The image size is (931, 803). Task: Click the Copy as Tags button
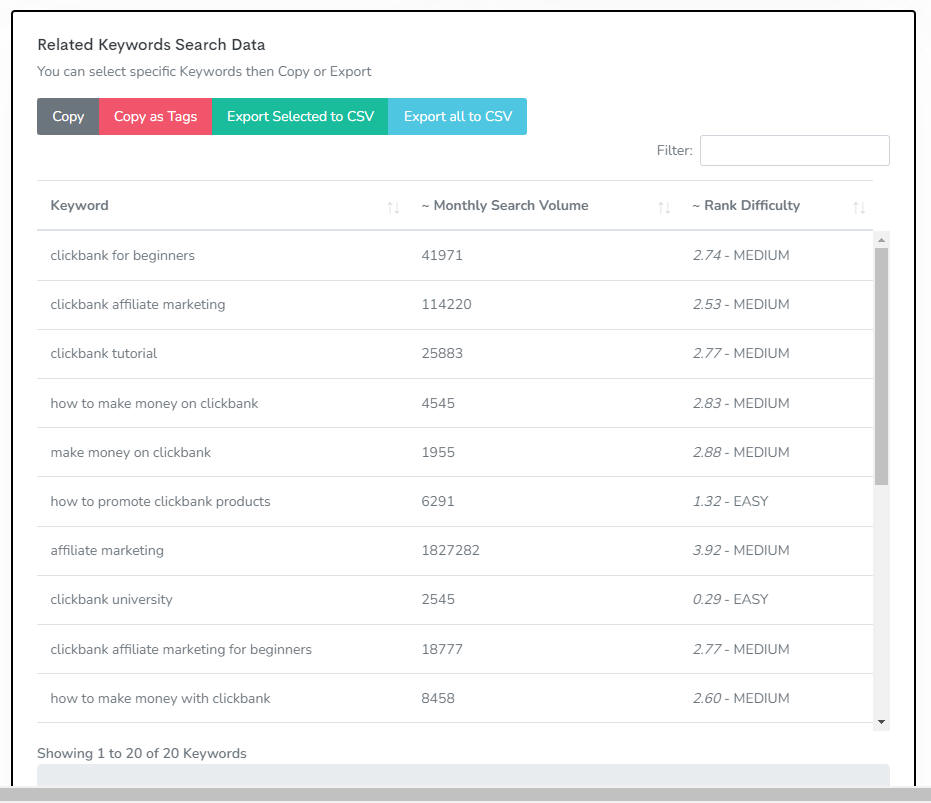pyautogui.click(x=155, y=116)
